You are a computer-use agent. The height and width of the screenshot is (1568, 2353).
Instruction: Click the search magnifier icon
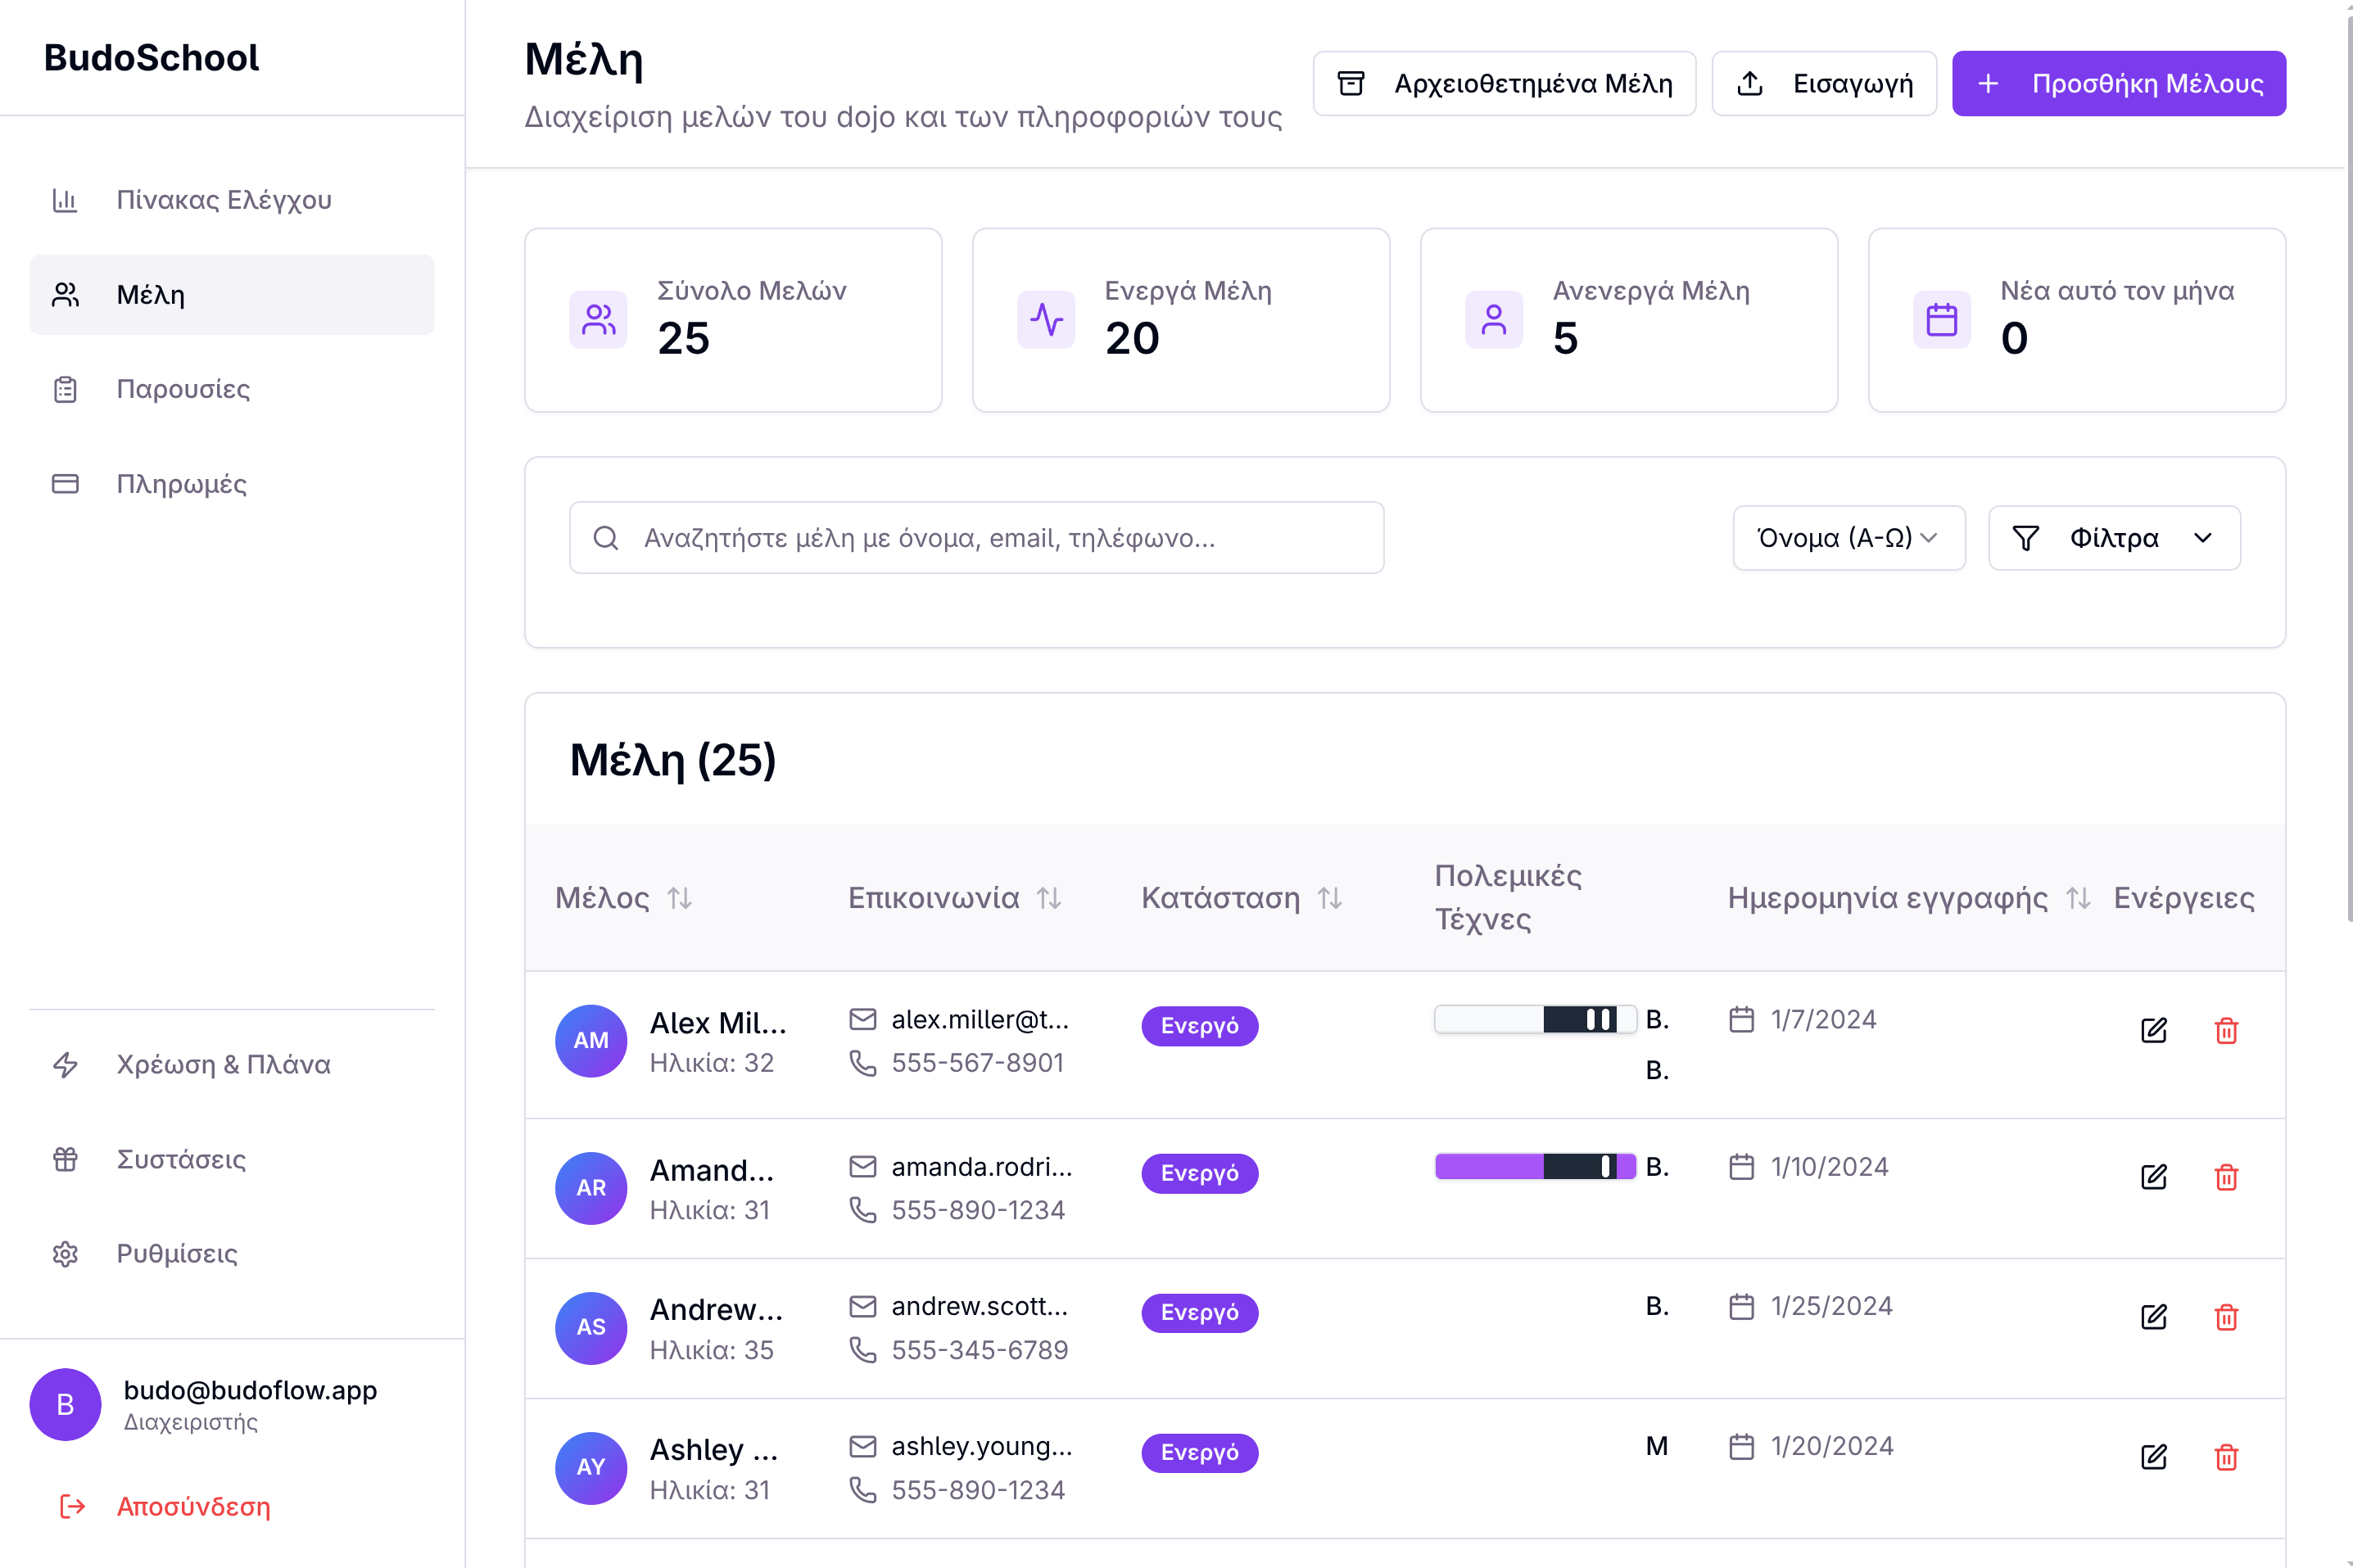(x=605, y=538)
